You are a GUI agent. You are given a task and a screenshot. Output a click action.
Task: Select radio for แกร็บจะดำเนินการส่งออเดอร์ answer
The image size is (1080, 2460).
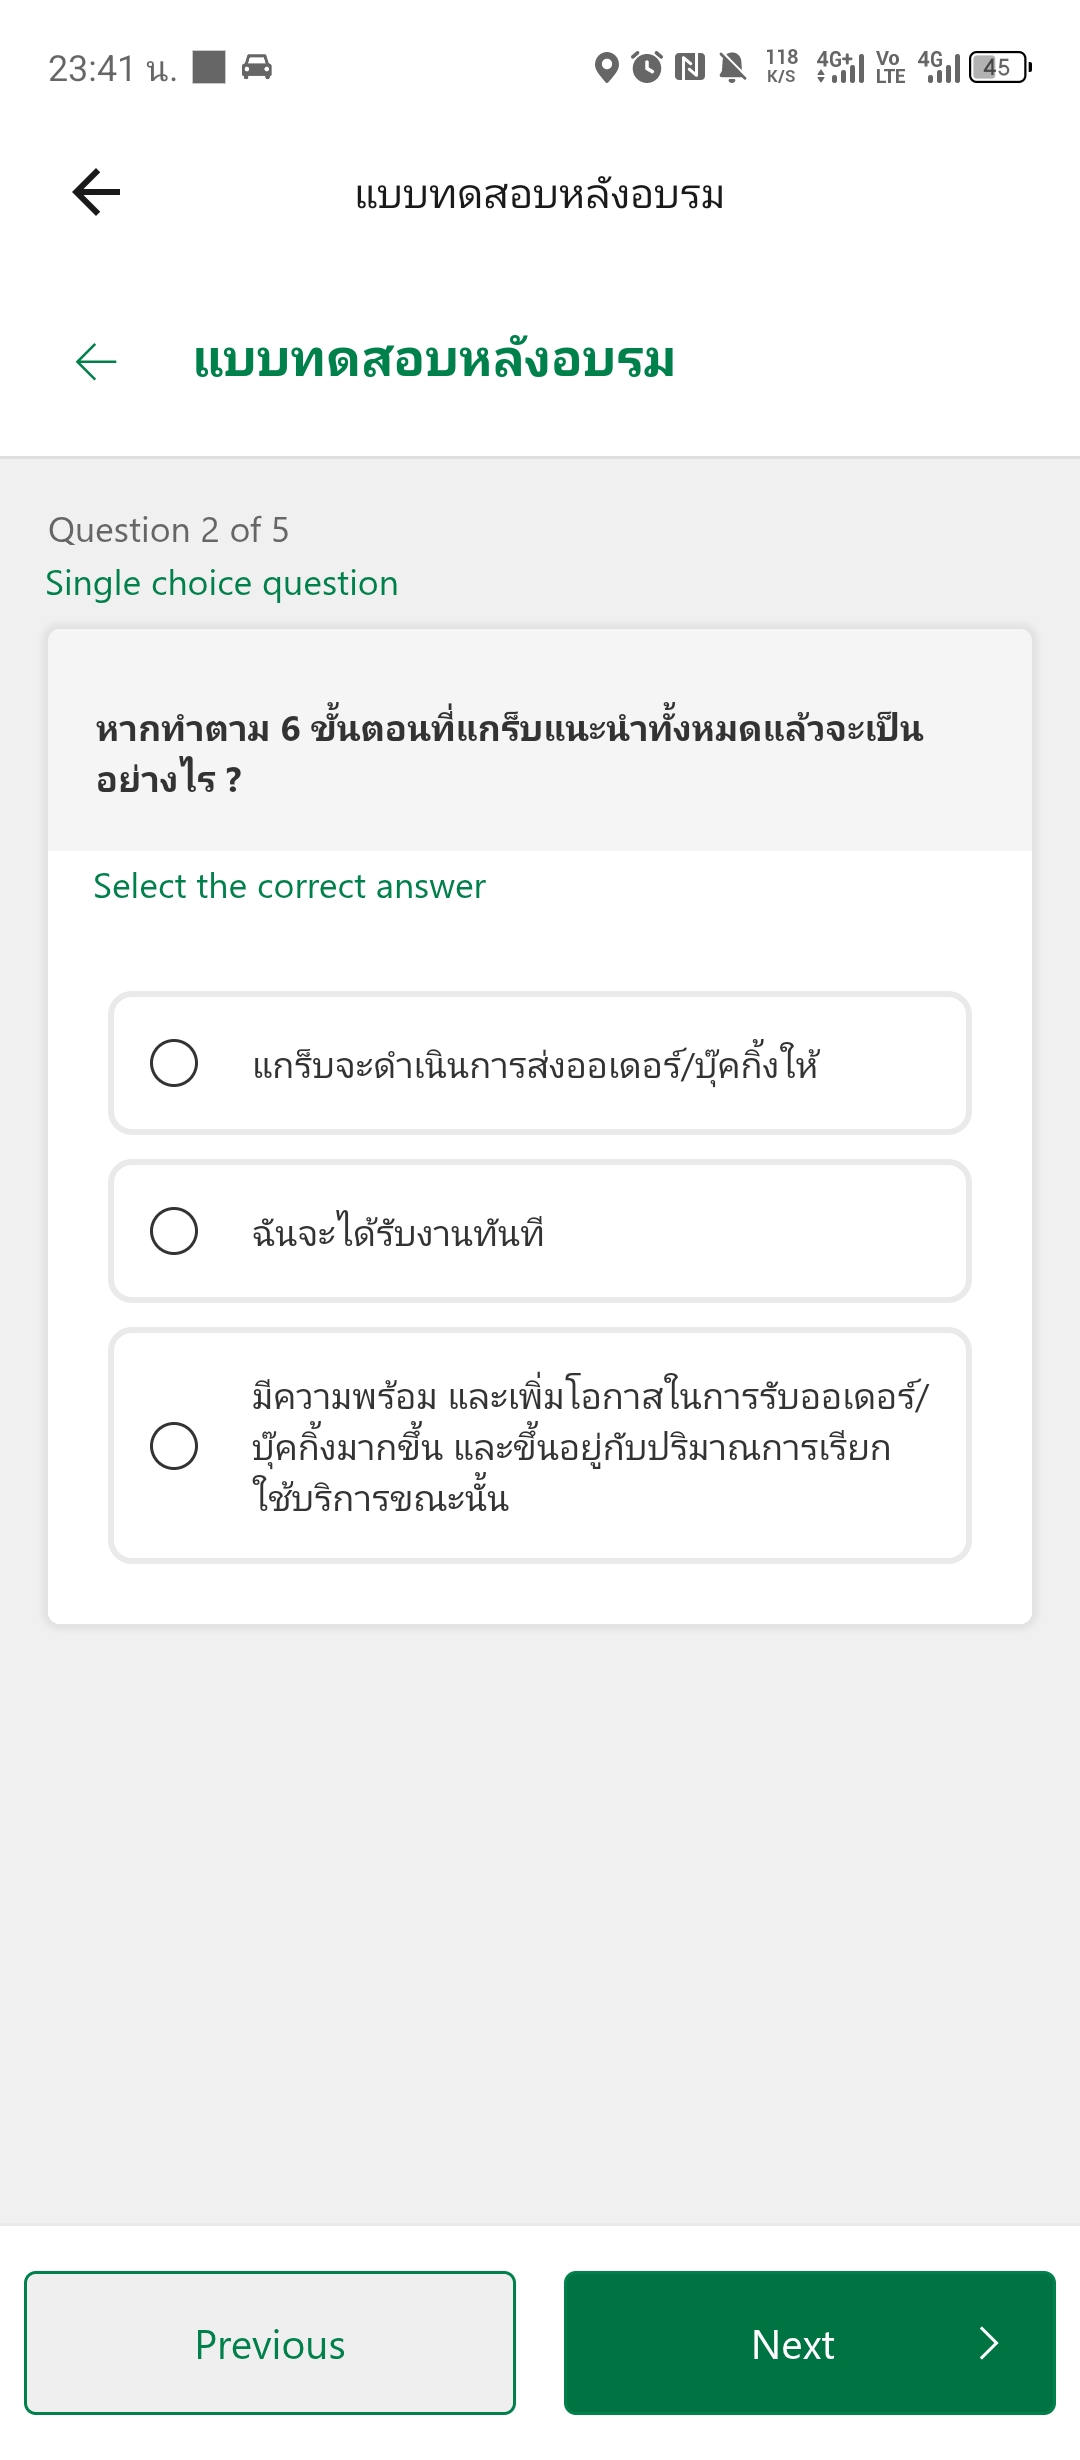pos(174,1062)
